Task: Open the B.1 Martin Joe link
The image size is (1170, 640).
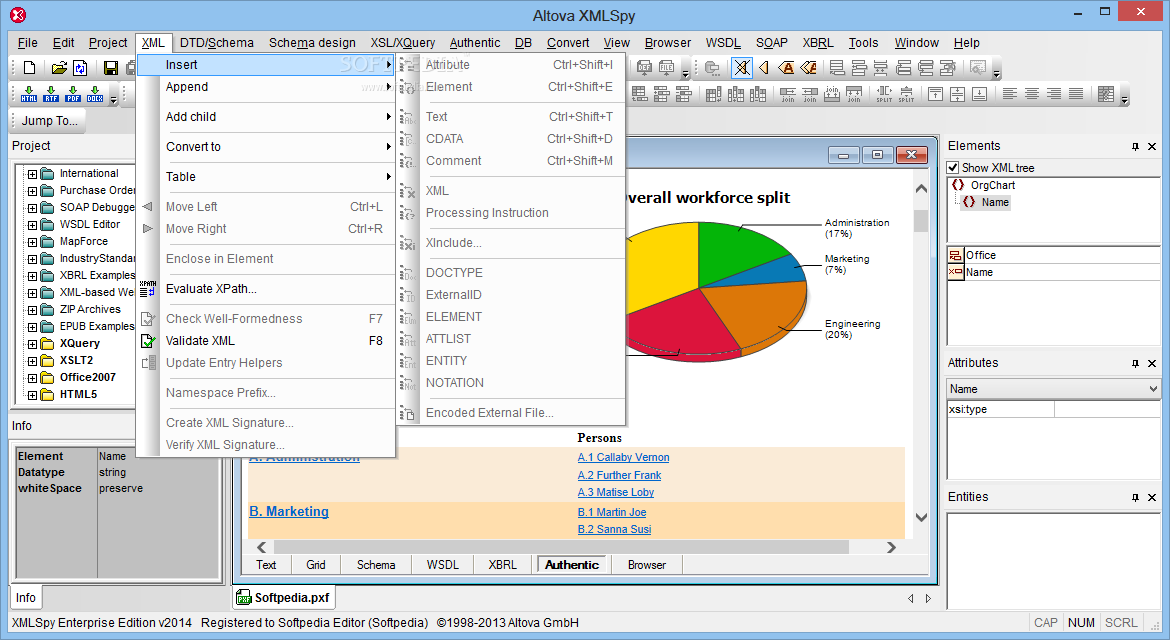Action: click(612, 512)
